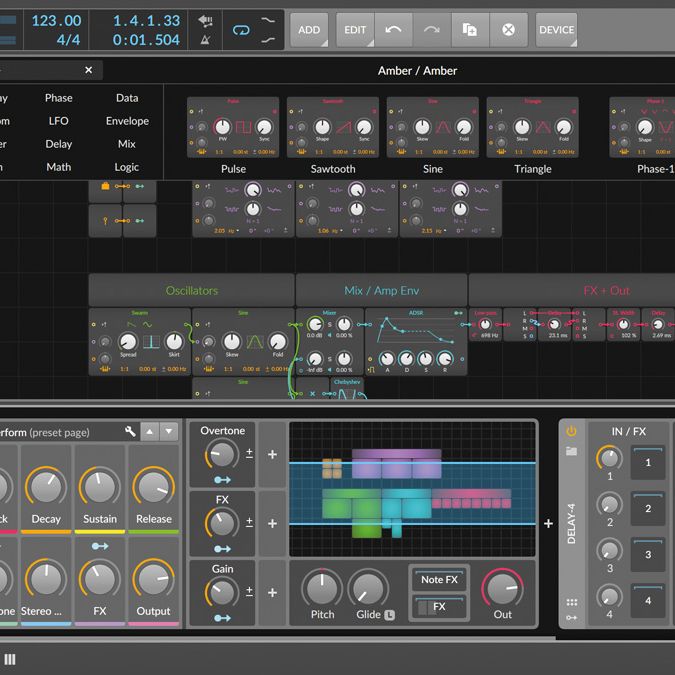Click the Spread knob in Swarm module
Image resolution: width=675 pixels, height=675 pixels.
coord(128,342)
